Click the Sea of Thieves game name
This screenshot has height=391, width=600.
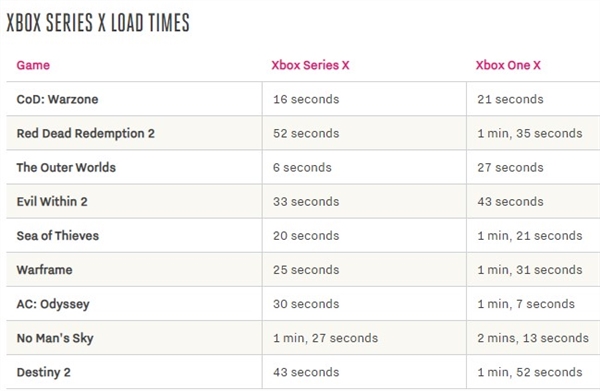pyautogui.click(x=58, y=235)
